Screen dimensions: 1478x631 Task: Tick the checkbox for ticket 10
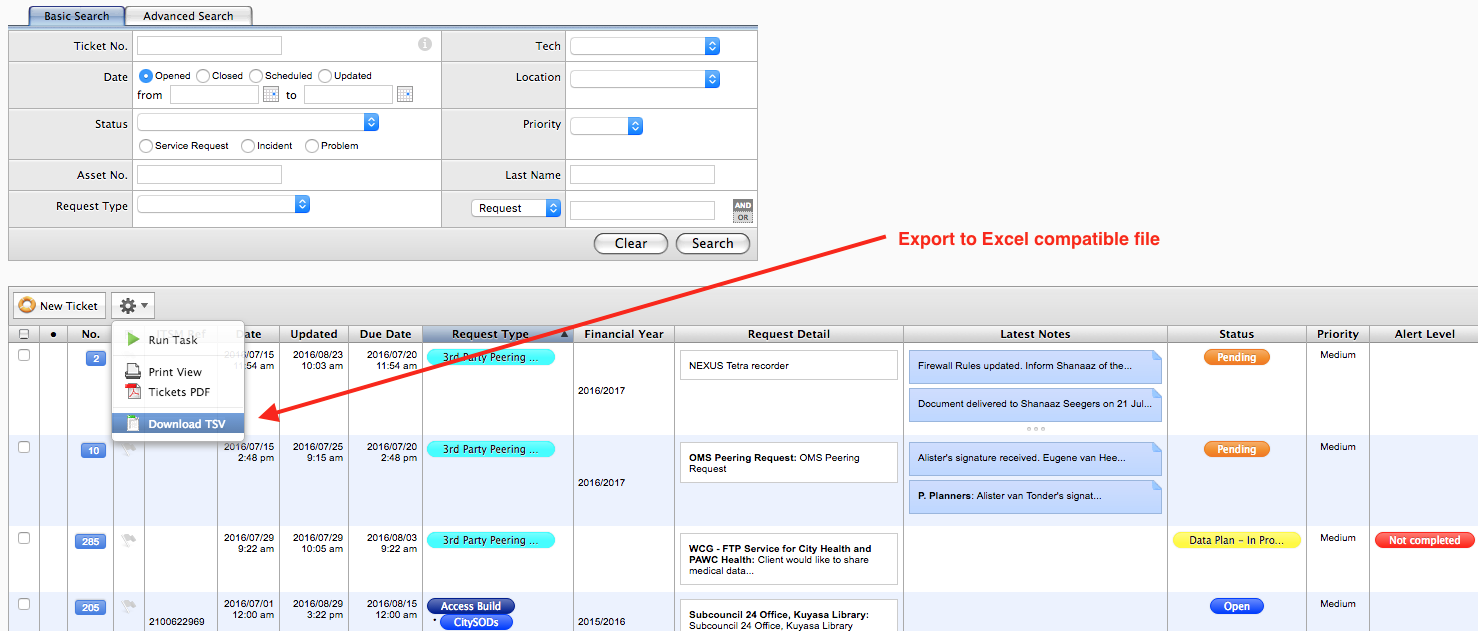click(x=24, y=447)
